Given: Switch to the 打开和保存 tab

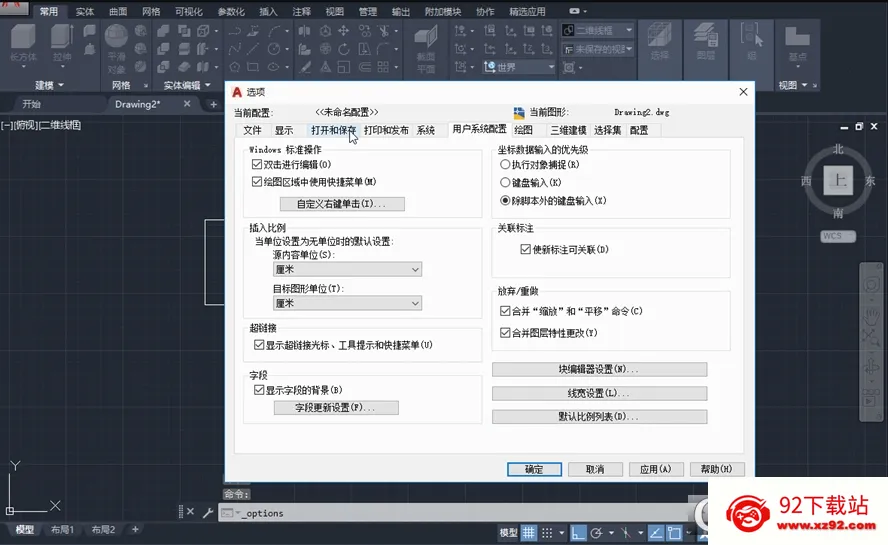Looking at the screenshot, I should 333,130.
